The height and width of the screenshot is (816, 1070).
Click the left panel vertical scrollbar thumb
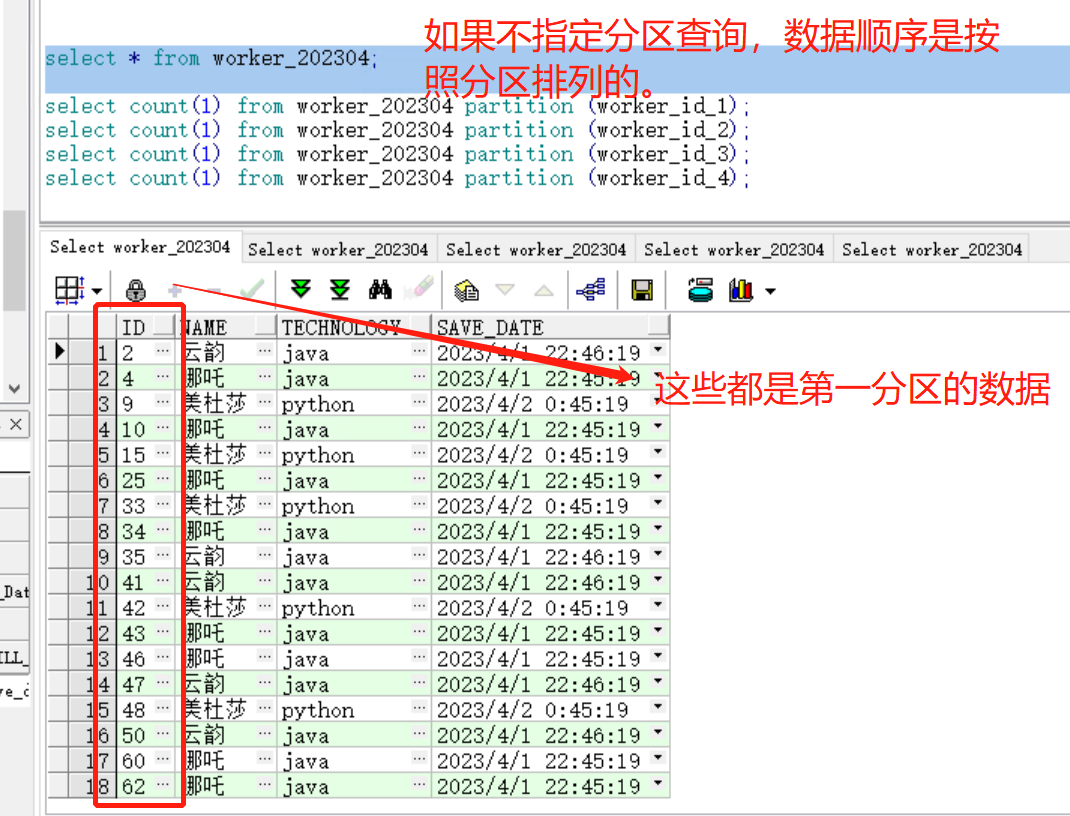pos(14,261)
